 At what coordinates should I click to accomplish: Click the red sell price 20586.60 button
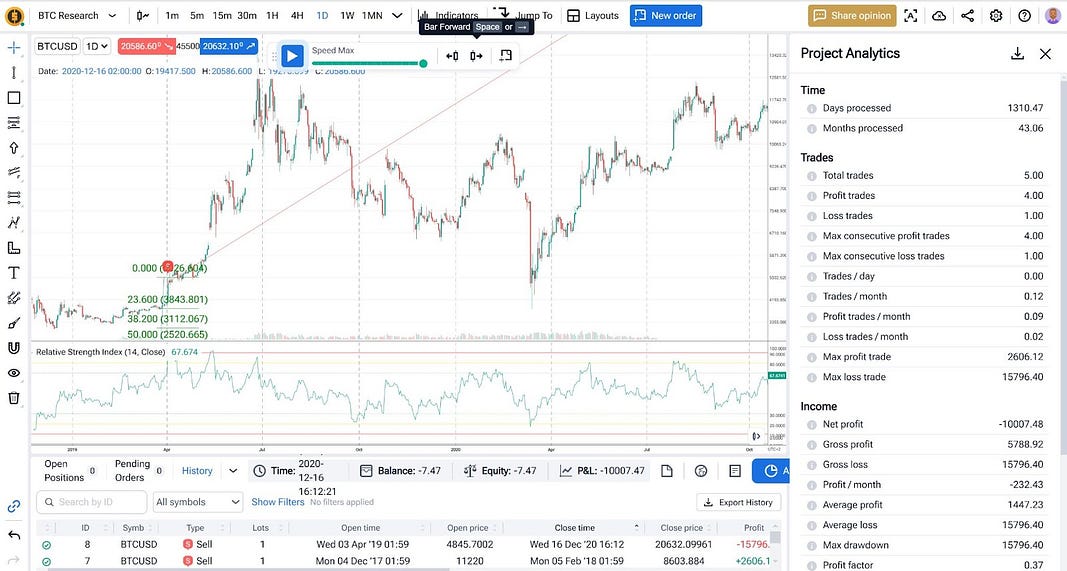tap(146, 46)
